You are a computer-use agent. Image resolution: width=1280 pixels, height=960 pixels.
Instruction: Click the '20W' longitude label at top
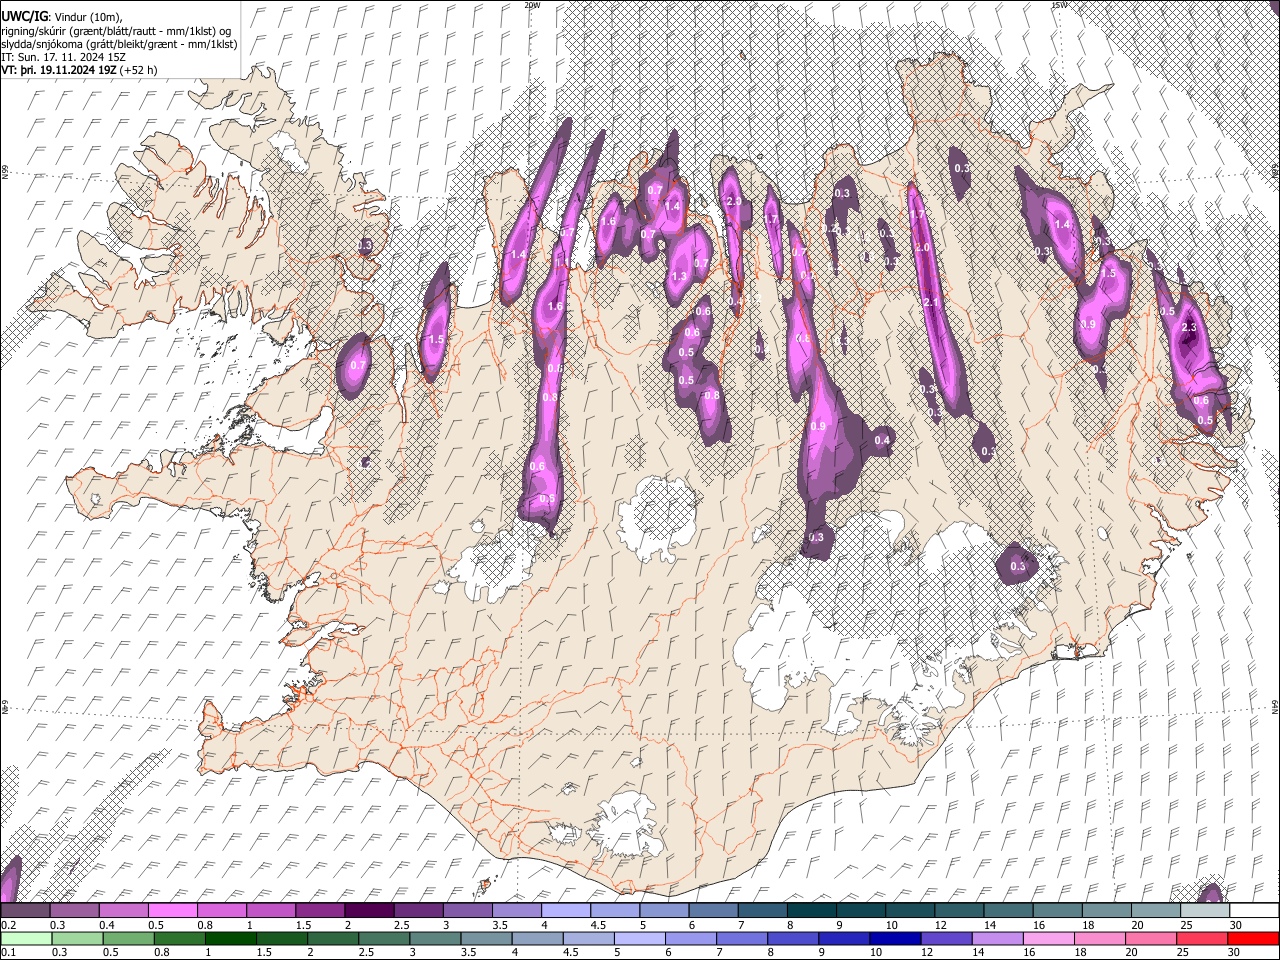click(x=532, y=5)
